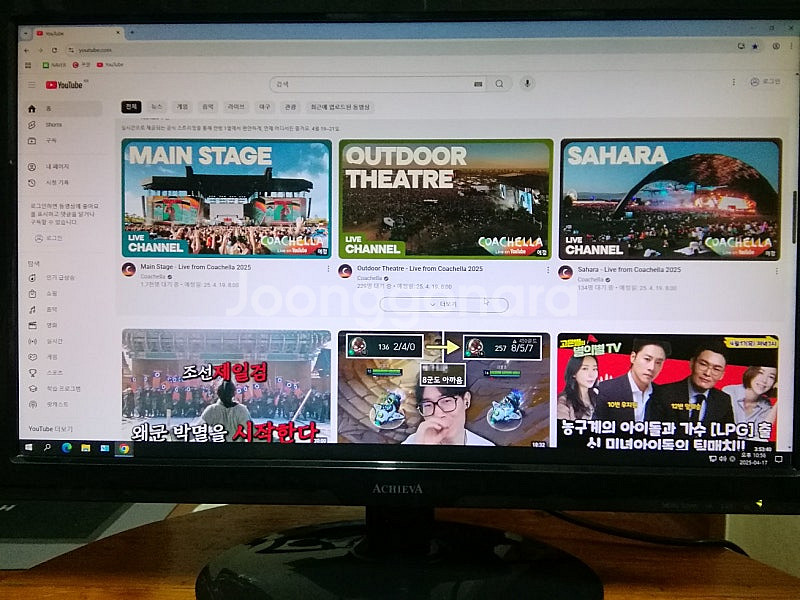Open the Windows Start menu
This screenshot has height=600, width=800.
[29, 447]
